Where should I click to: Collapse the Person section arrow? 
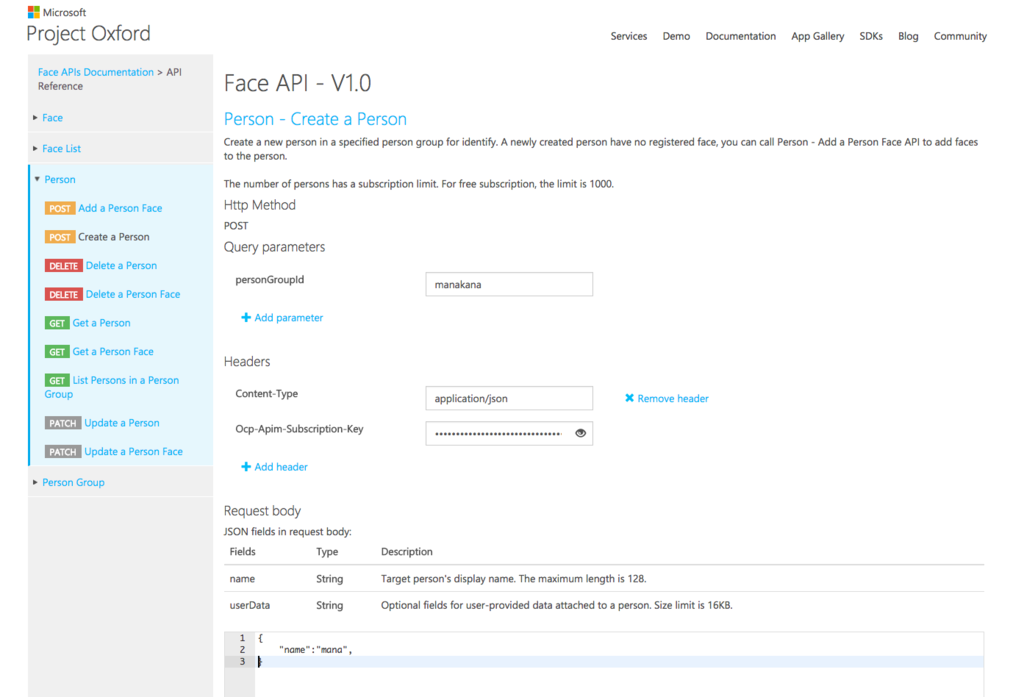[x=37, y=179]
